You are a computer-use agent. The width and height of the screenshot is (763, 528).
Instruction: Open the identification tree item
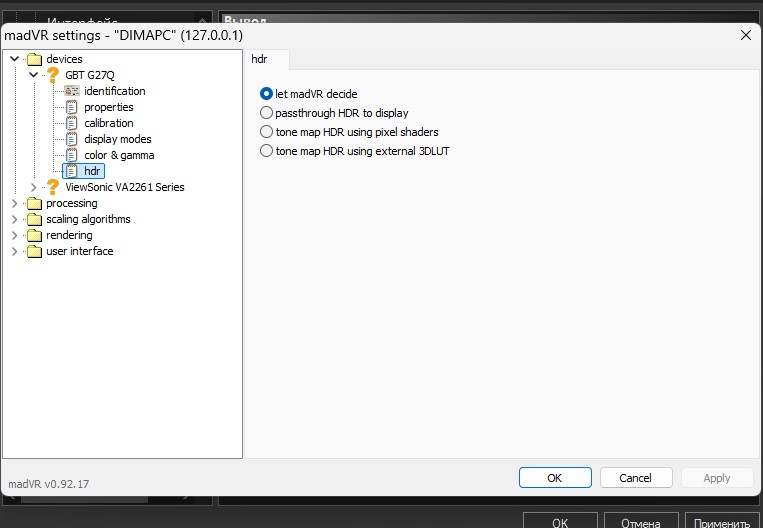click(115, 91)
